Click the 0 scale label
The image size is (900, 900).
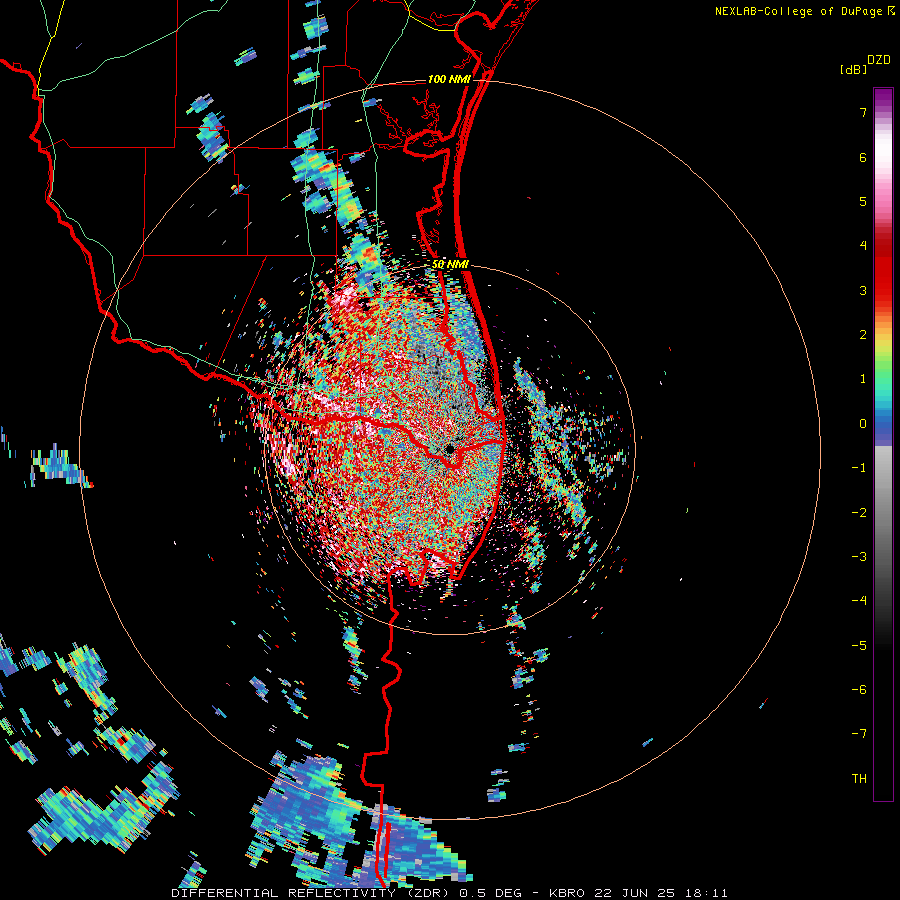pos(863,424)
